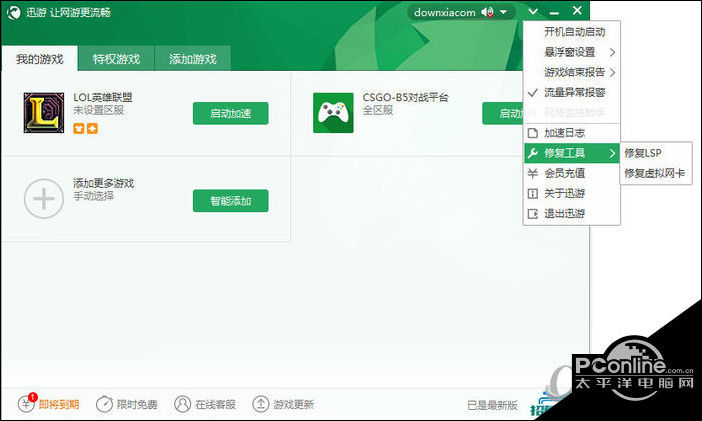702x421 pixels.
Task: Toggle the checked 流量异常报警 option
Action: [572, 93]
